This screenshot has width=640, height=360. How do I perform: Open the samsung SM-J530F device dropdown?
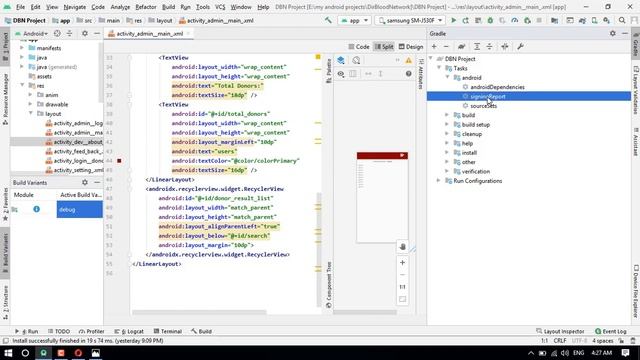tap(410, 20)
